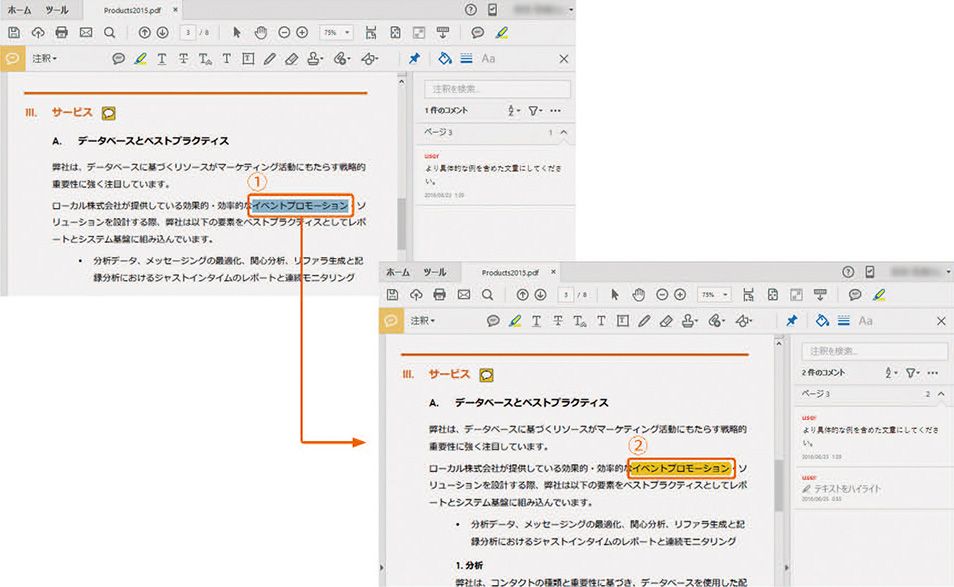Click the help question mark icon in top-left window
Viewport: 954px width, 587px height.
pos(470,10)
